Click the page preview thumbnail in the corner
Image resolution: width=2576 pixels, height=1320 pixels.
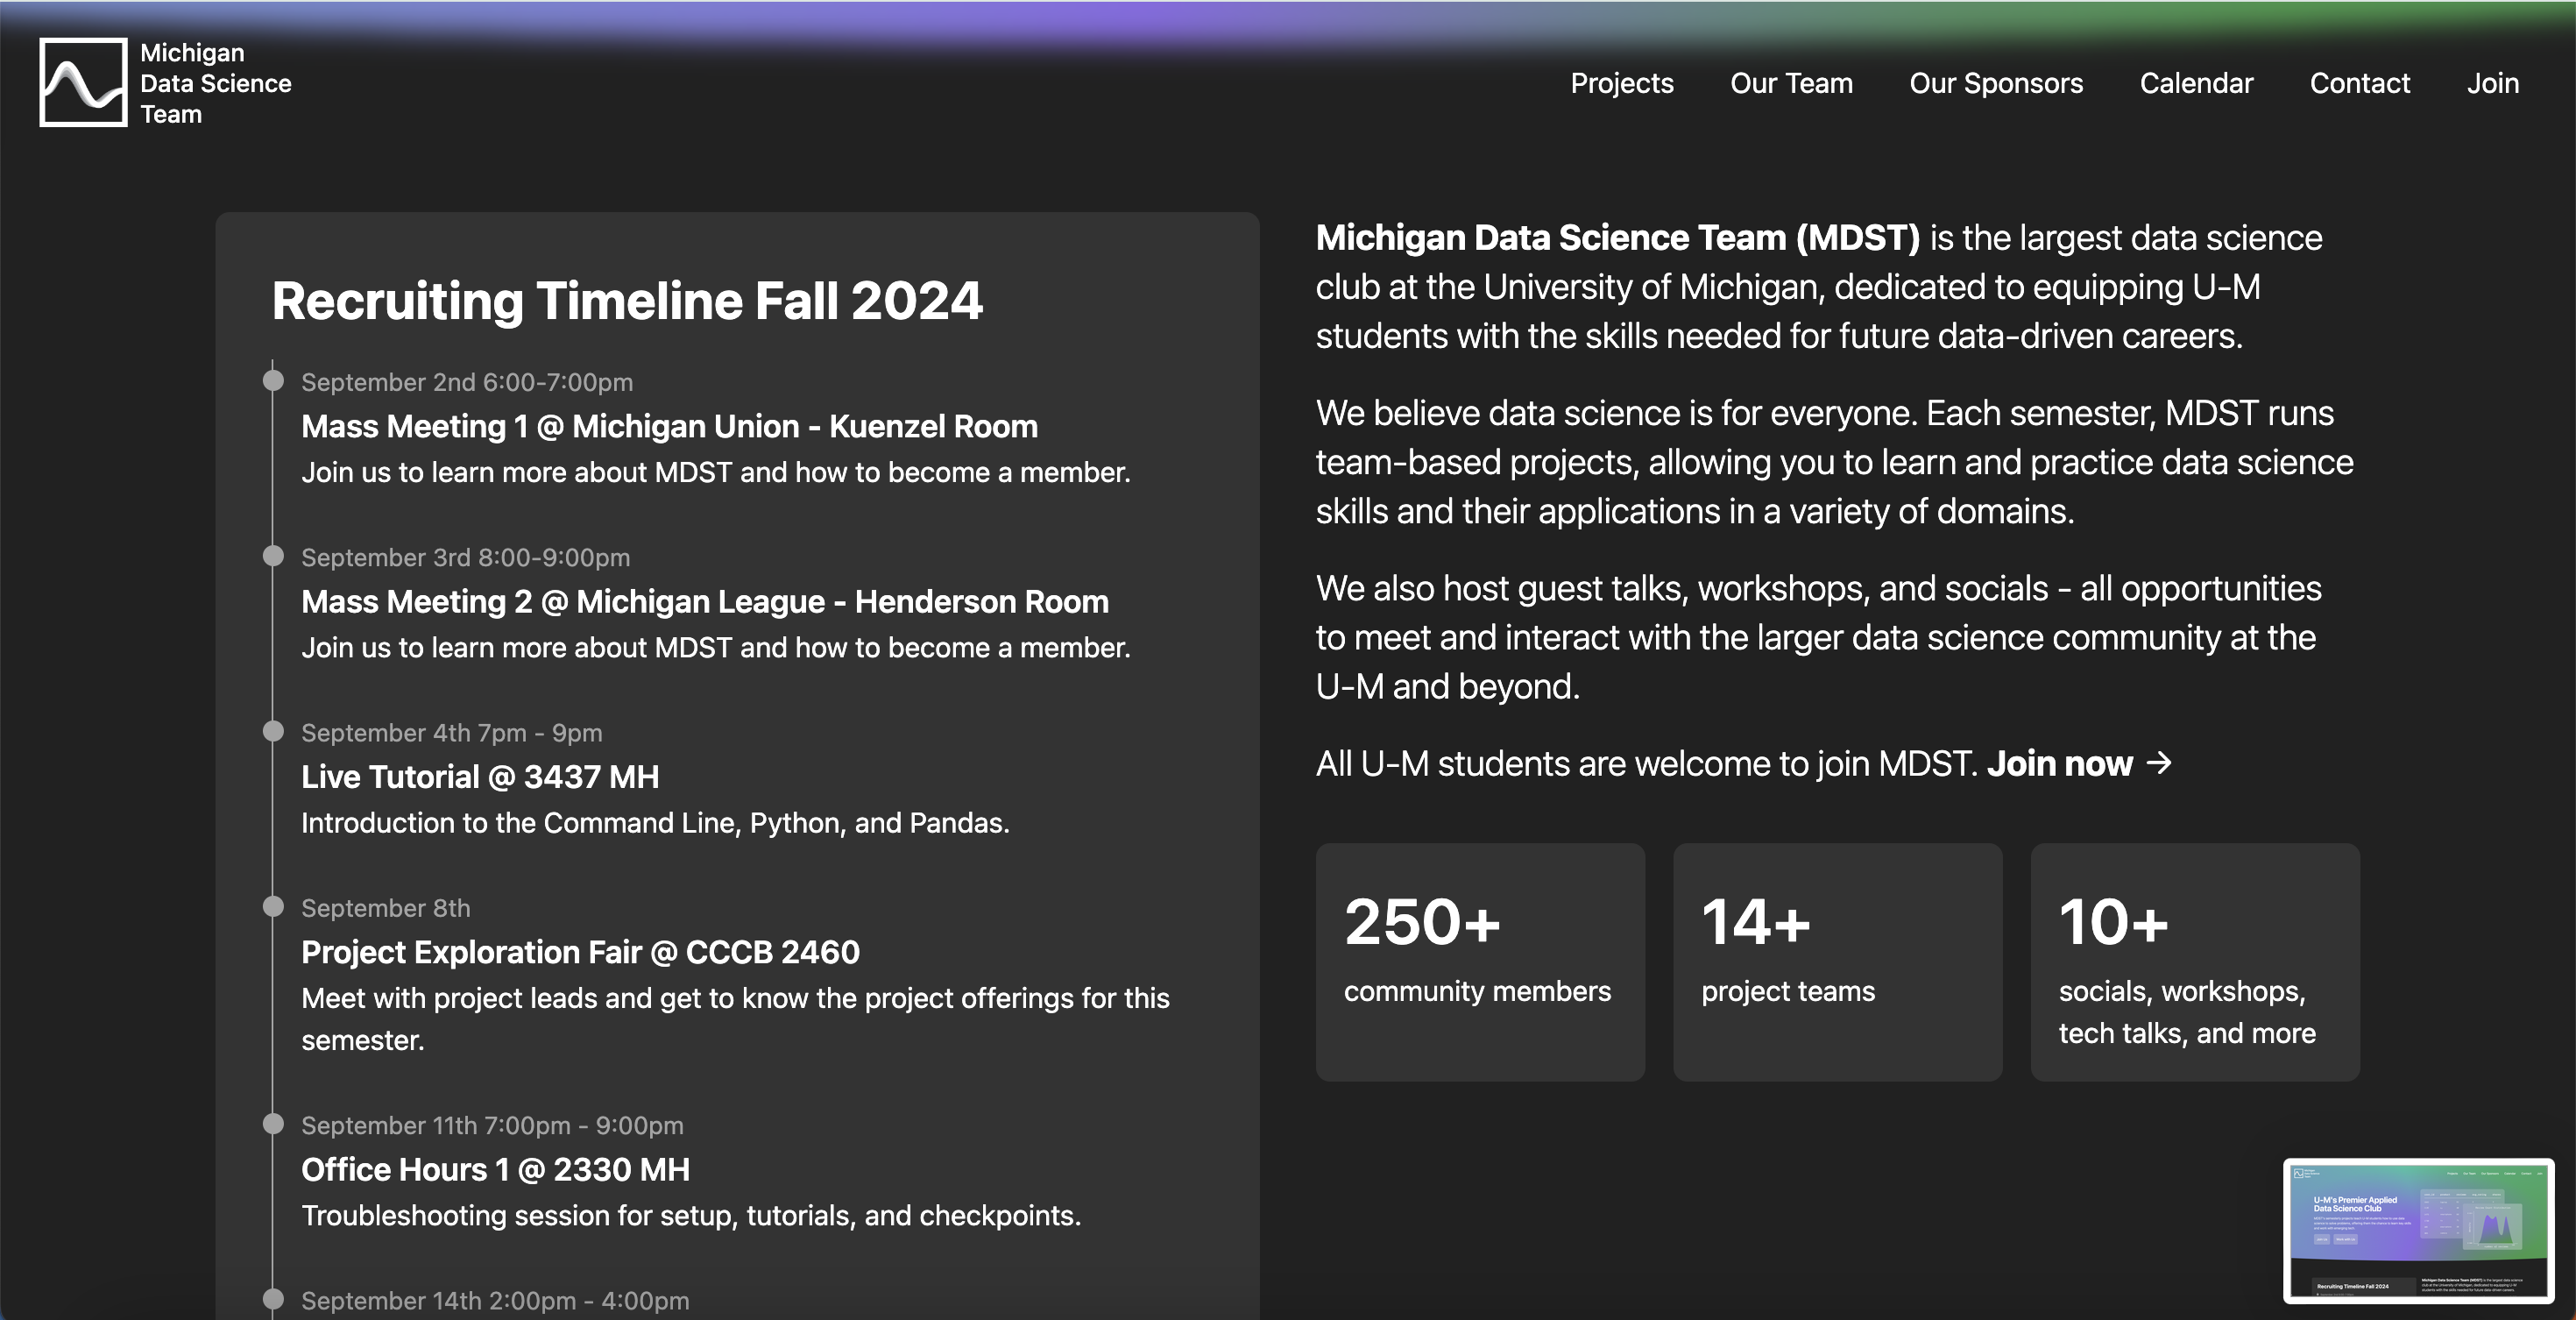coord(2418,1231)
